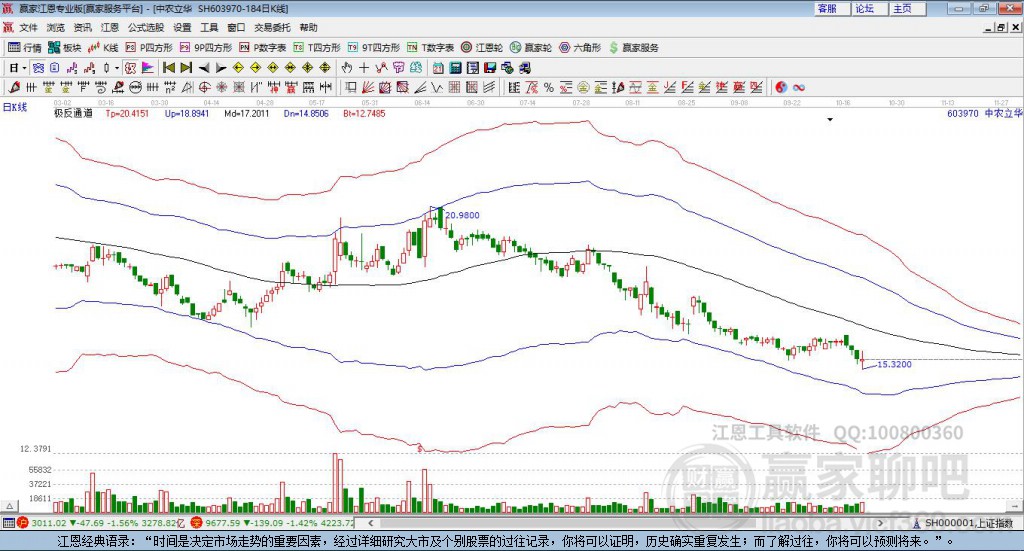Click the red save disk icon
The height and width of the screenshot is (551, 1024).
[x=490, y=68]
